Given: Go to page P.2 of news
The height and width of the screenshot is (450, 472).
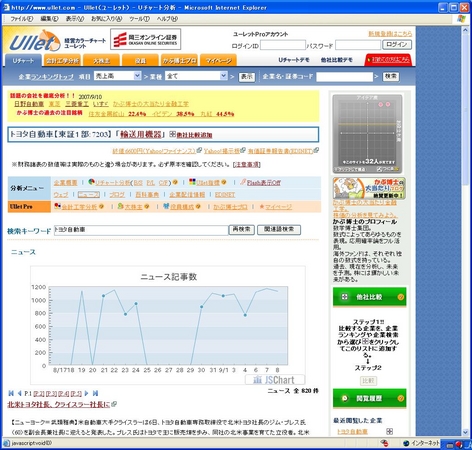Looking at the screenshot, I should (39, 394).
